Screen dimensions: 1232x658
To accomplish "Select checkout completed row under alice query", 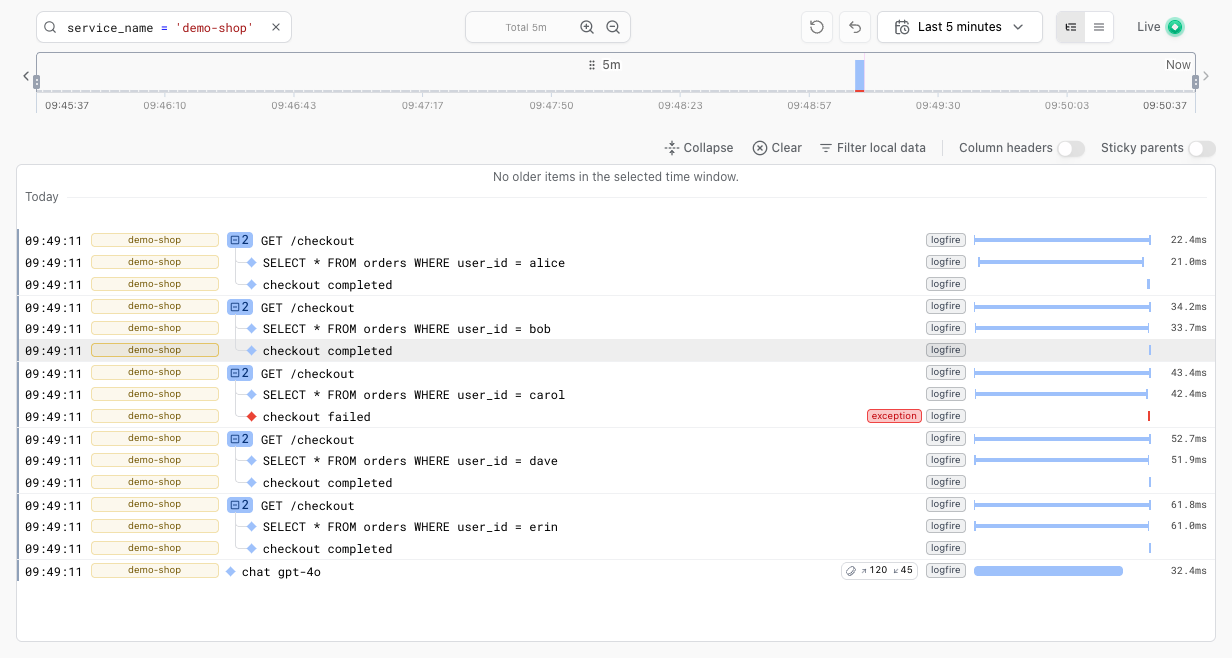I will coord(616,285).
